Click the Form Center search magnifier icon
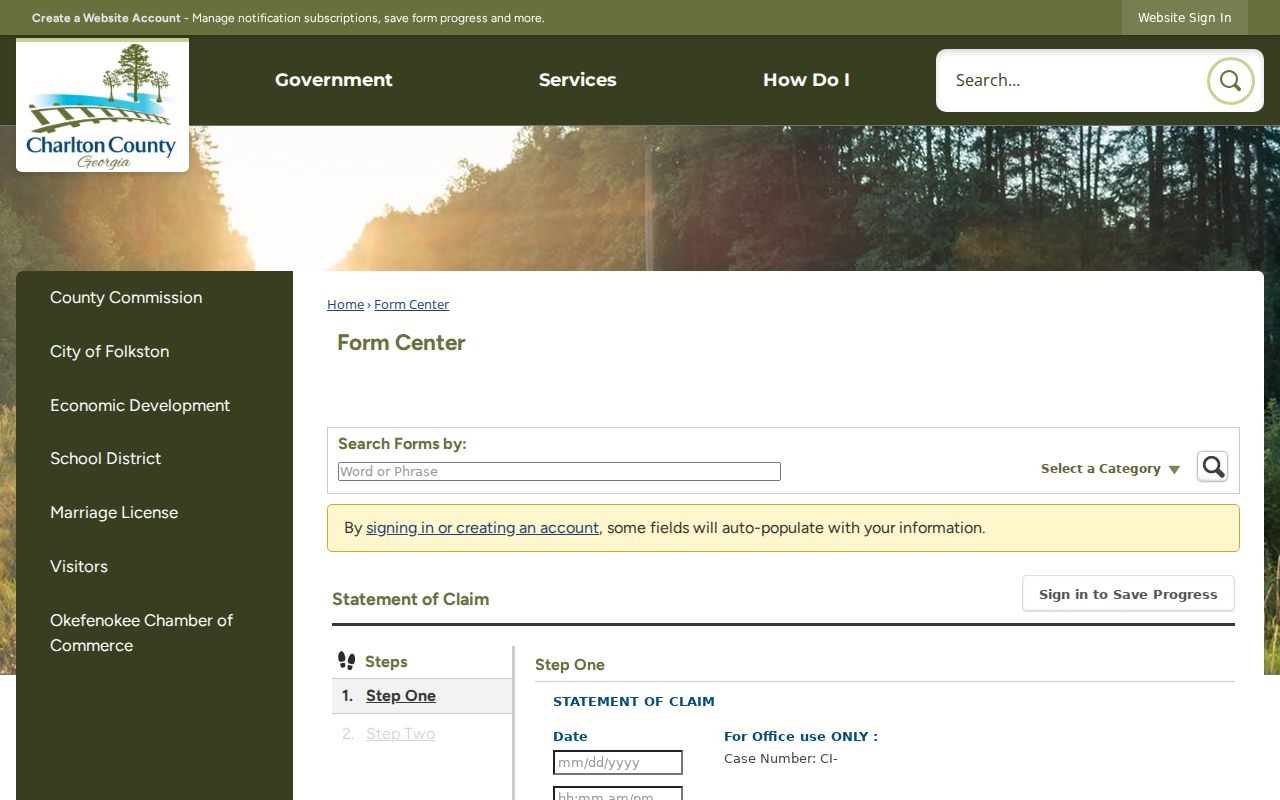This screenshot has height=800, width=1280. [1213, 467]
